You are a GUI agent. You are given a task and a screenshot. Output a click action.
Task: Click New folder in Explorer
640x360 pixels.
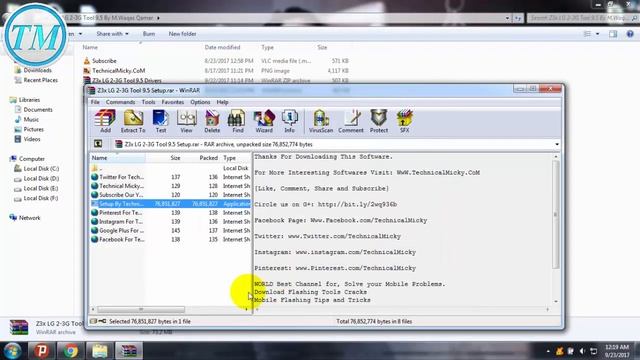coord(182,34)
